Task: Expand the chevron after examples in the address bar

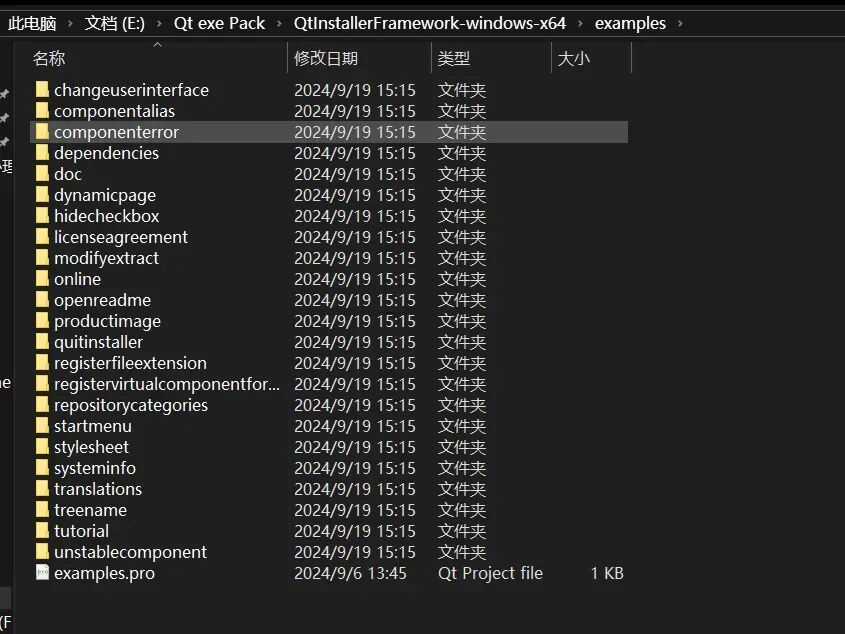Action: point(681,24)
